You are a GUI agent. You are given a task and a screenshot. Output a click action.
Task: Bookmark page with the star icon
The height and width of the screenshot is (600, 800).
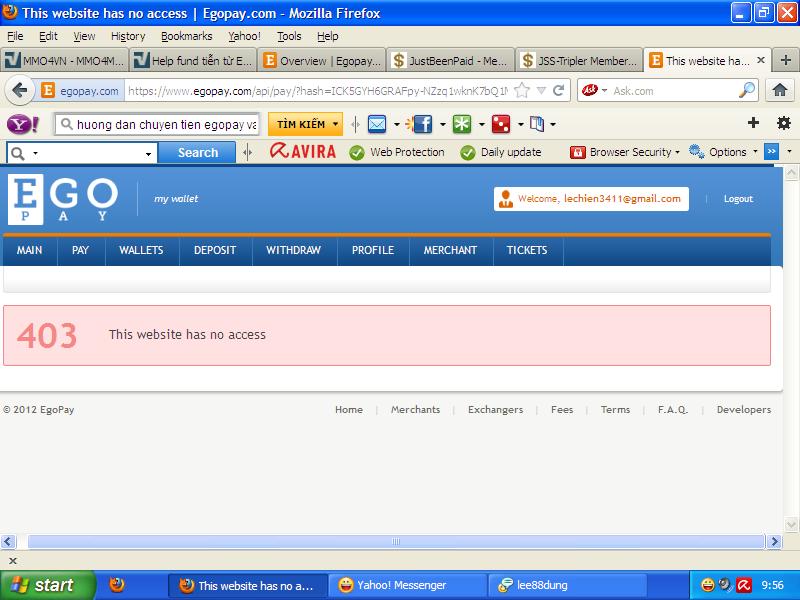(x=521, y=91)
